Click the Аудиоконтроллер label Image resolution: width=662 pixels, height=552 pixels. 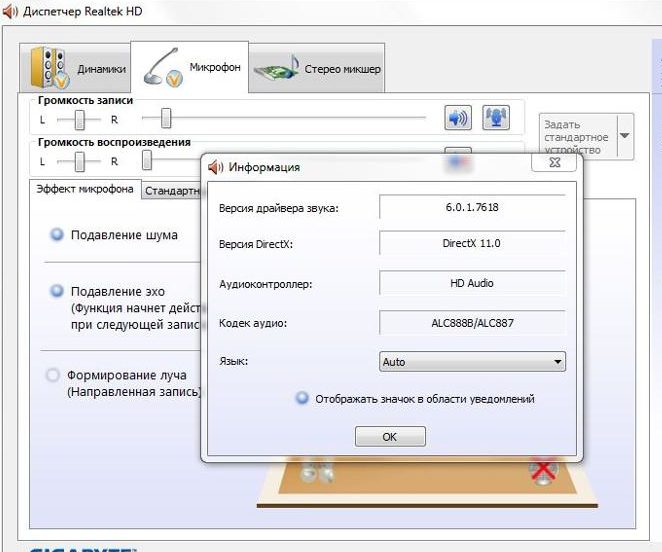pyautogui.click(x=266, y=284)
